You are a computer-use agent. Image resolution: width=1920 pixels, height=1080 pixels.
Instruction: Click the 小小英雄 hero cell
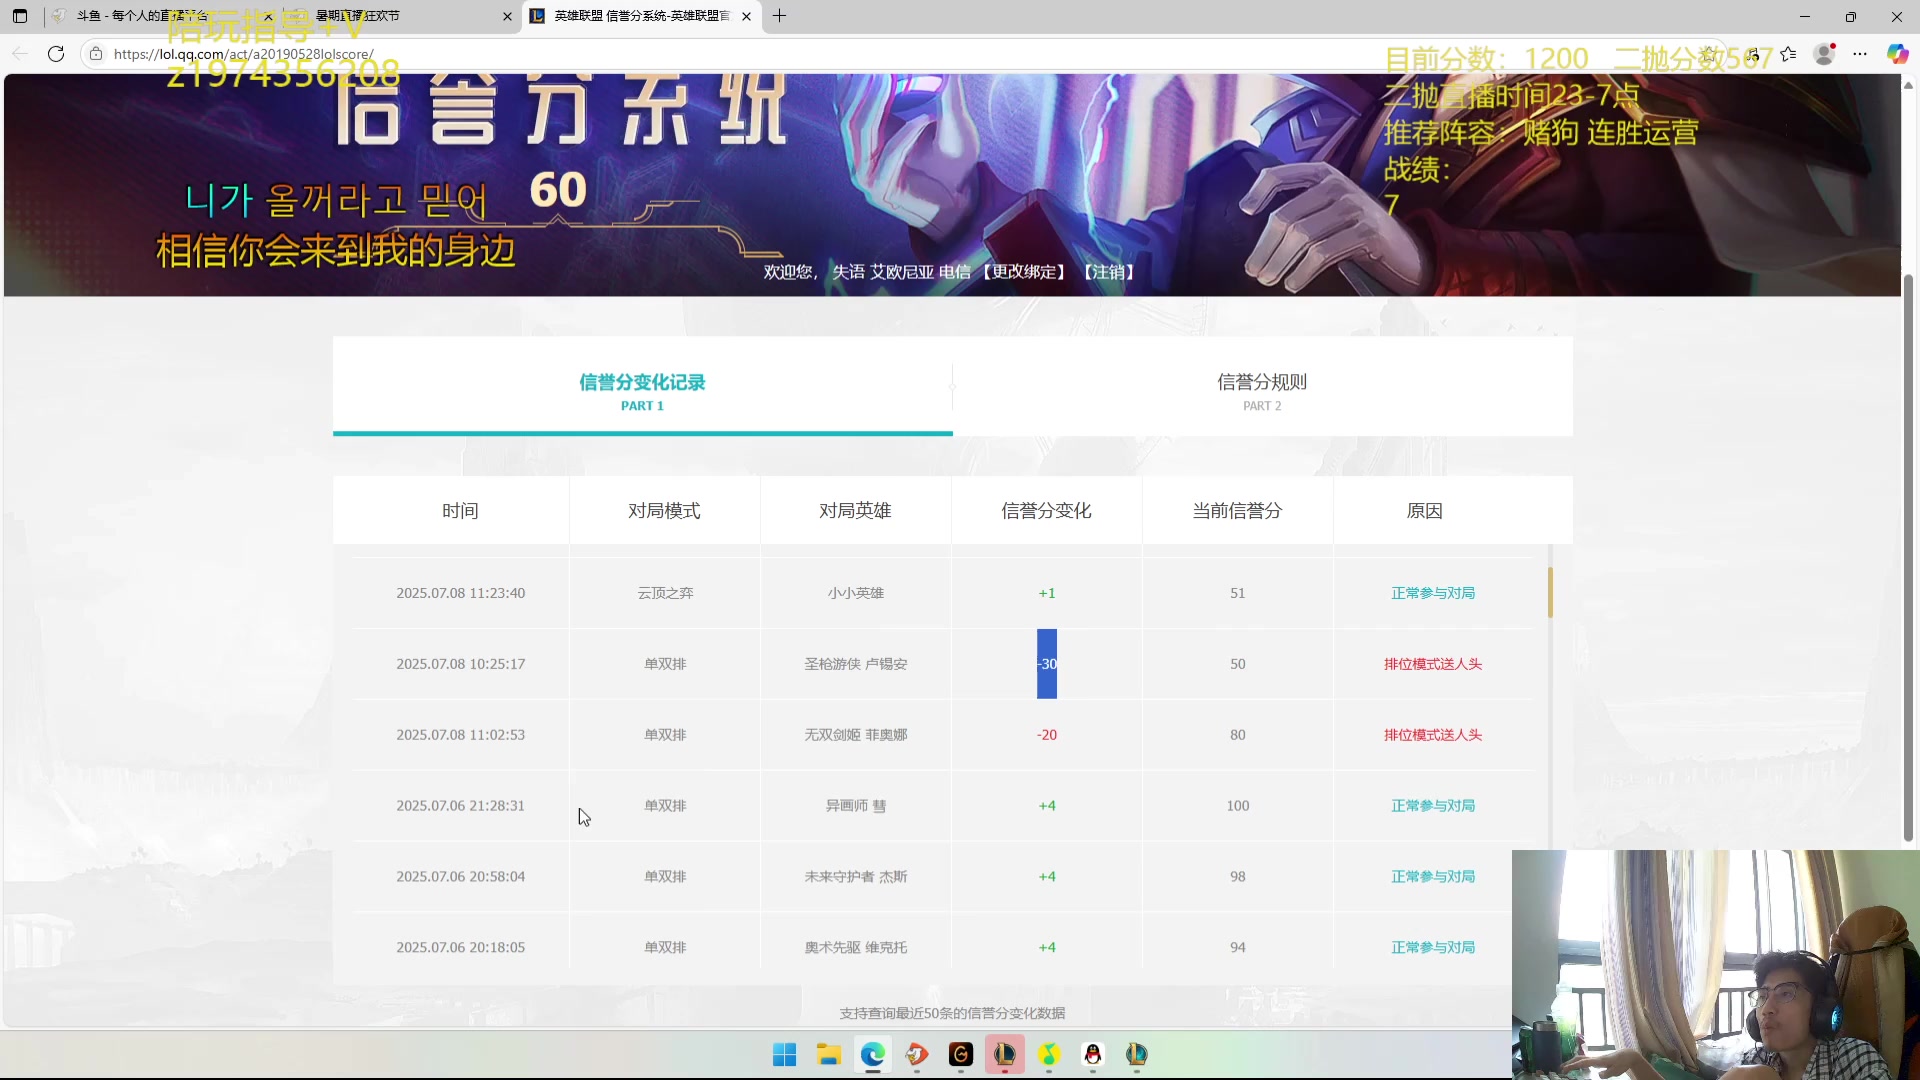855,593
